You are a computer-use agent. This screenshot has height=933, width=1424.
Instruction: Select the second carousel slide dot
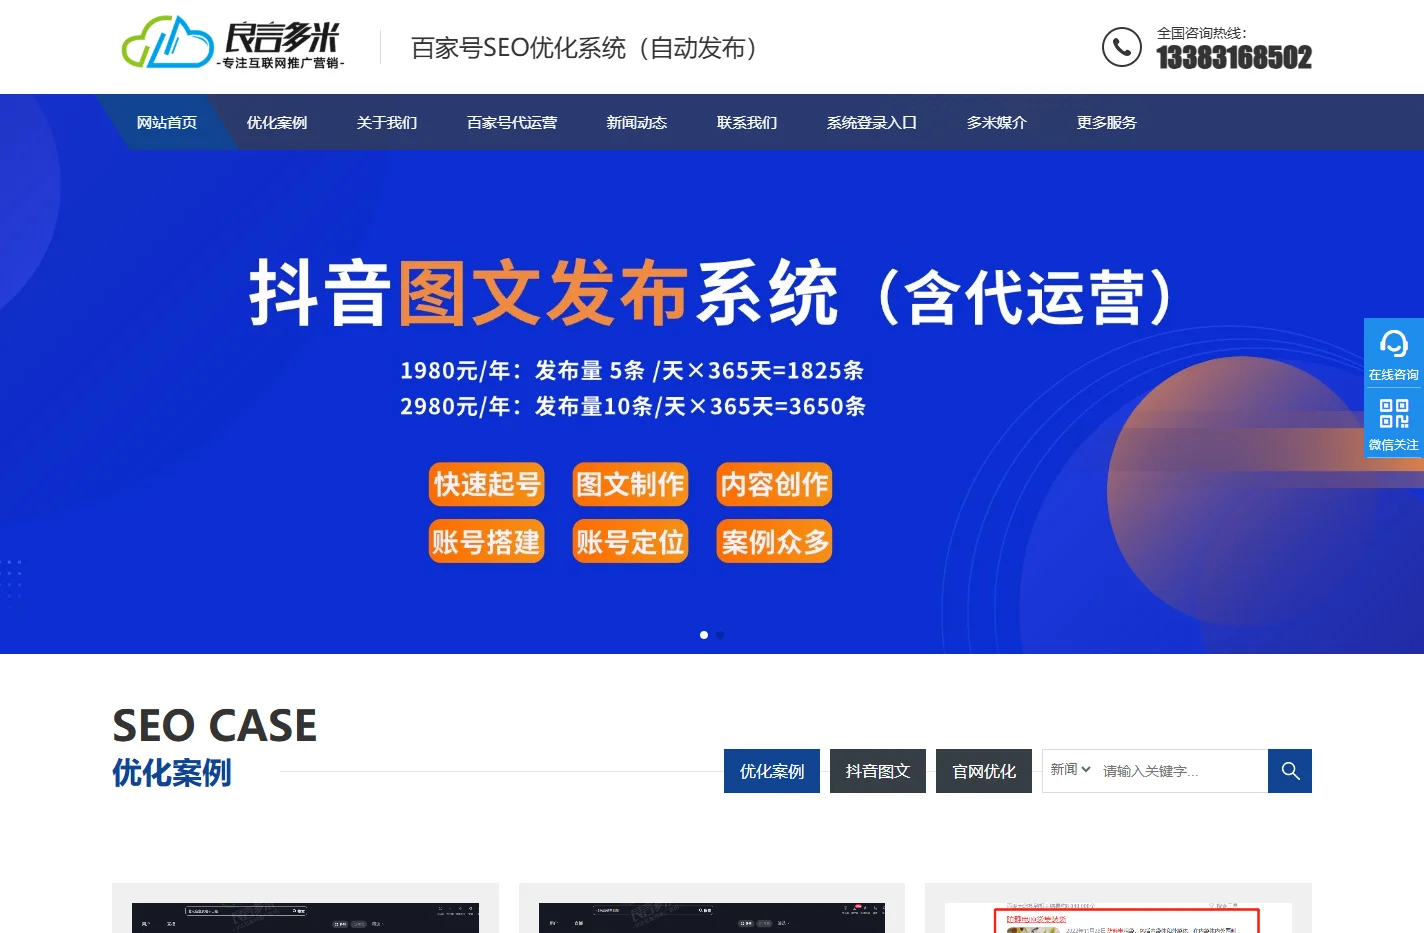point(720,635)
